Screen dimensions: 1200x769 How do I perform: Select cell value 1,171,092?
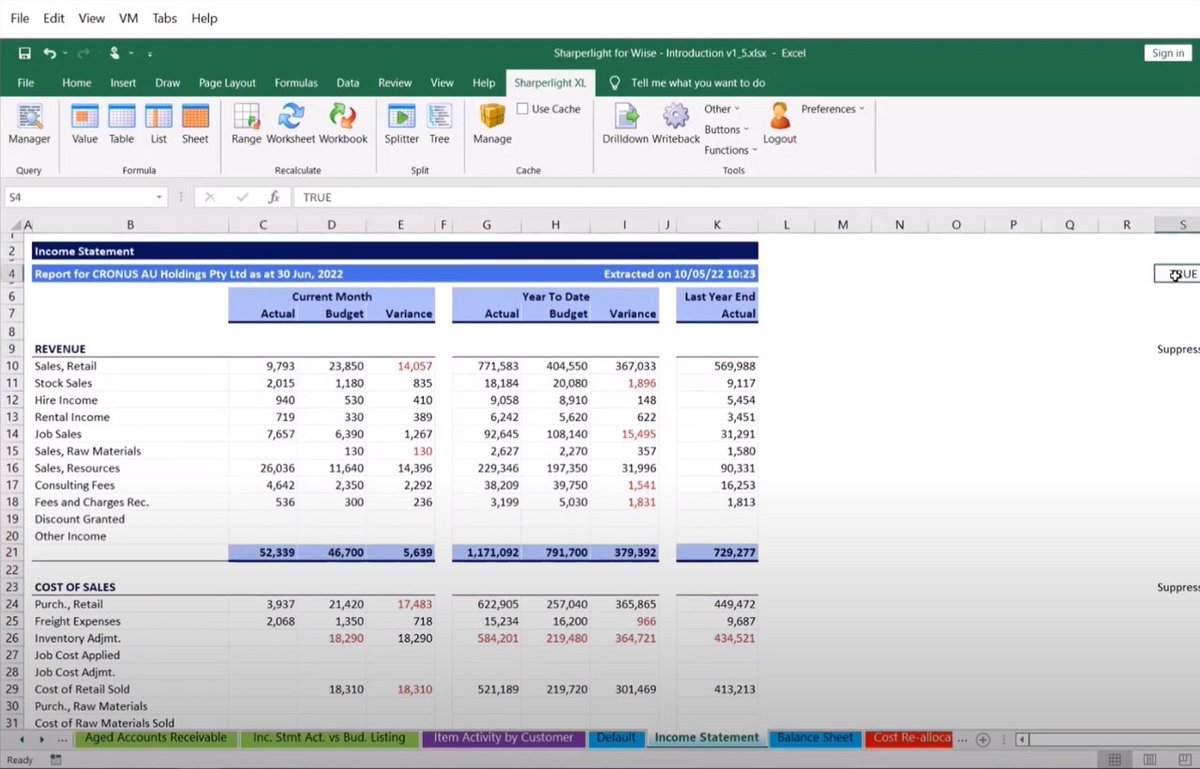pos(487,553)
